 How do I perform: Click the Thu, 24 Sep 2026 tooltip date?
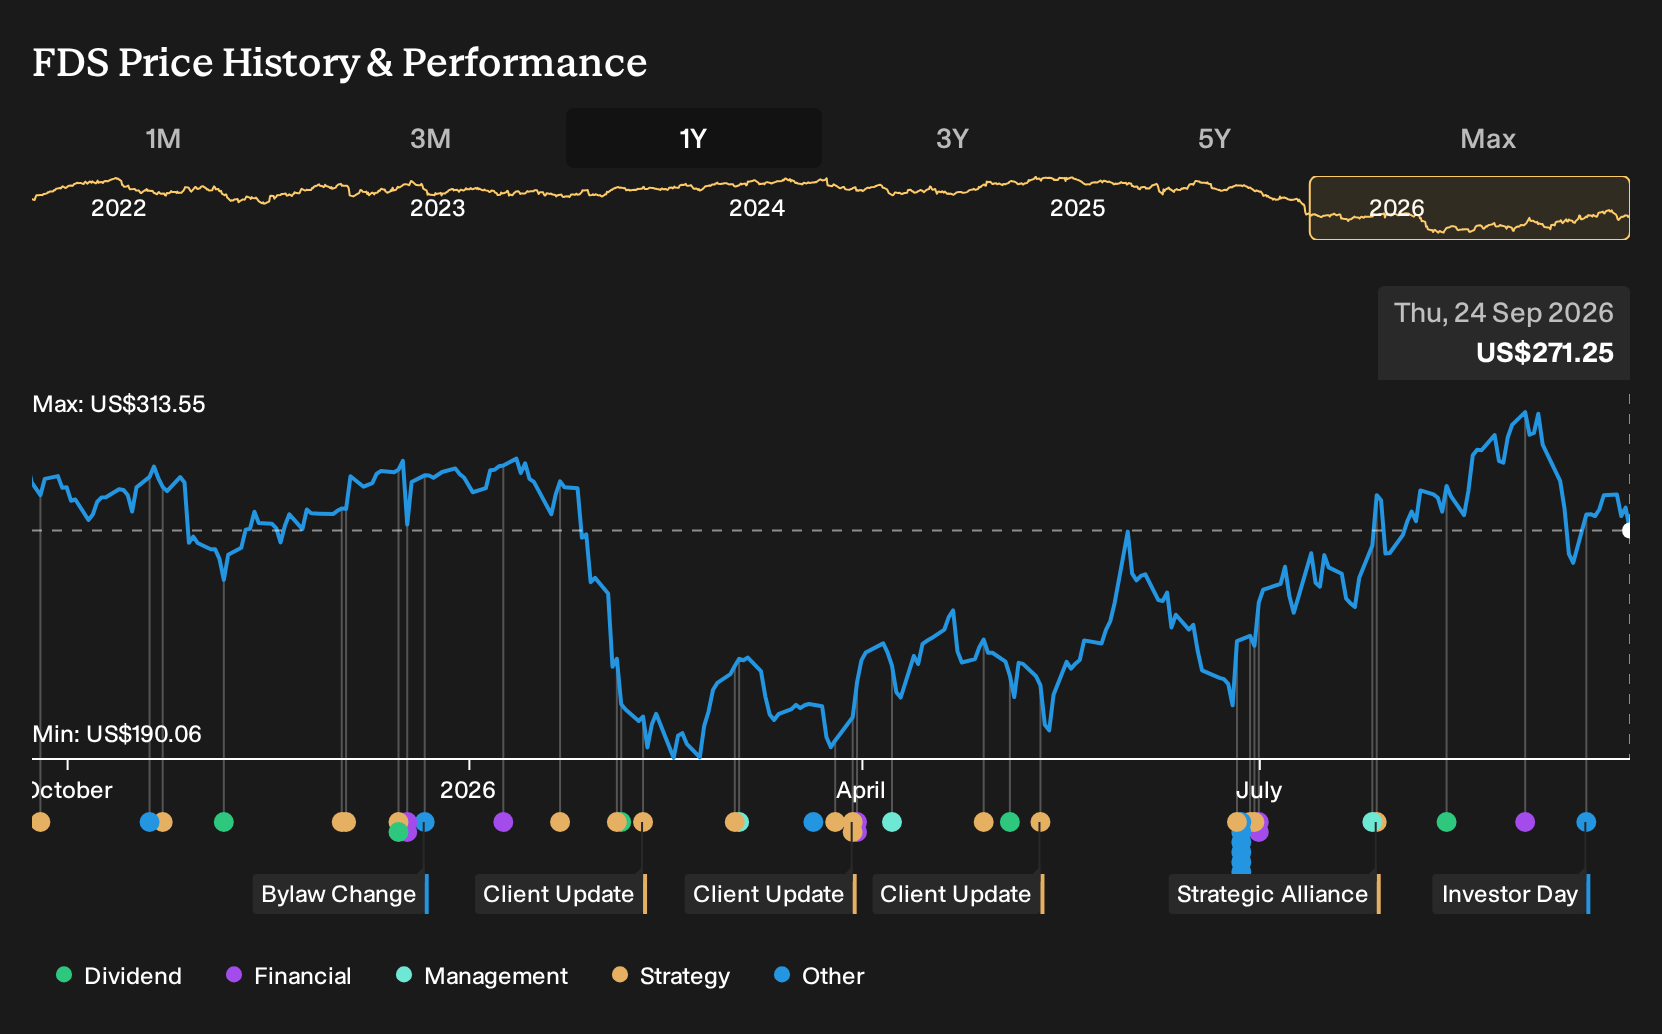point(1504,313)
